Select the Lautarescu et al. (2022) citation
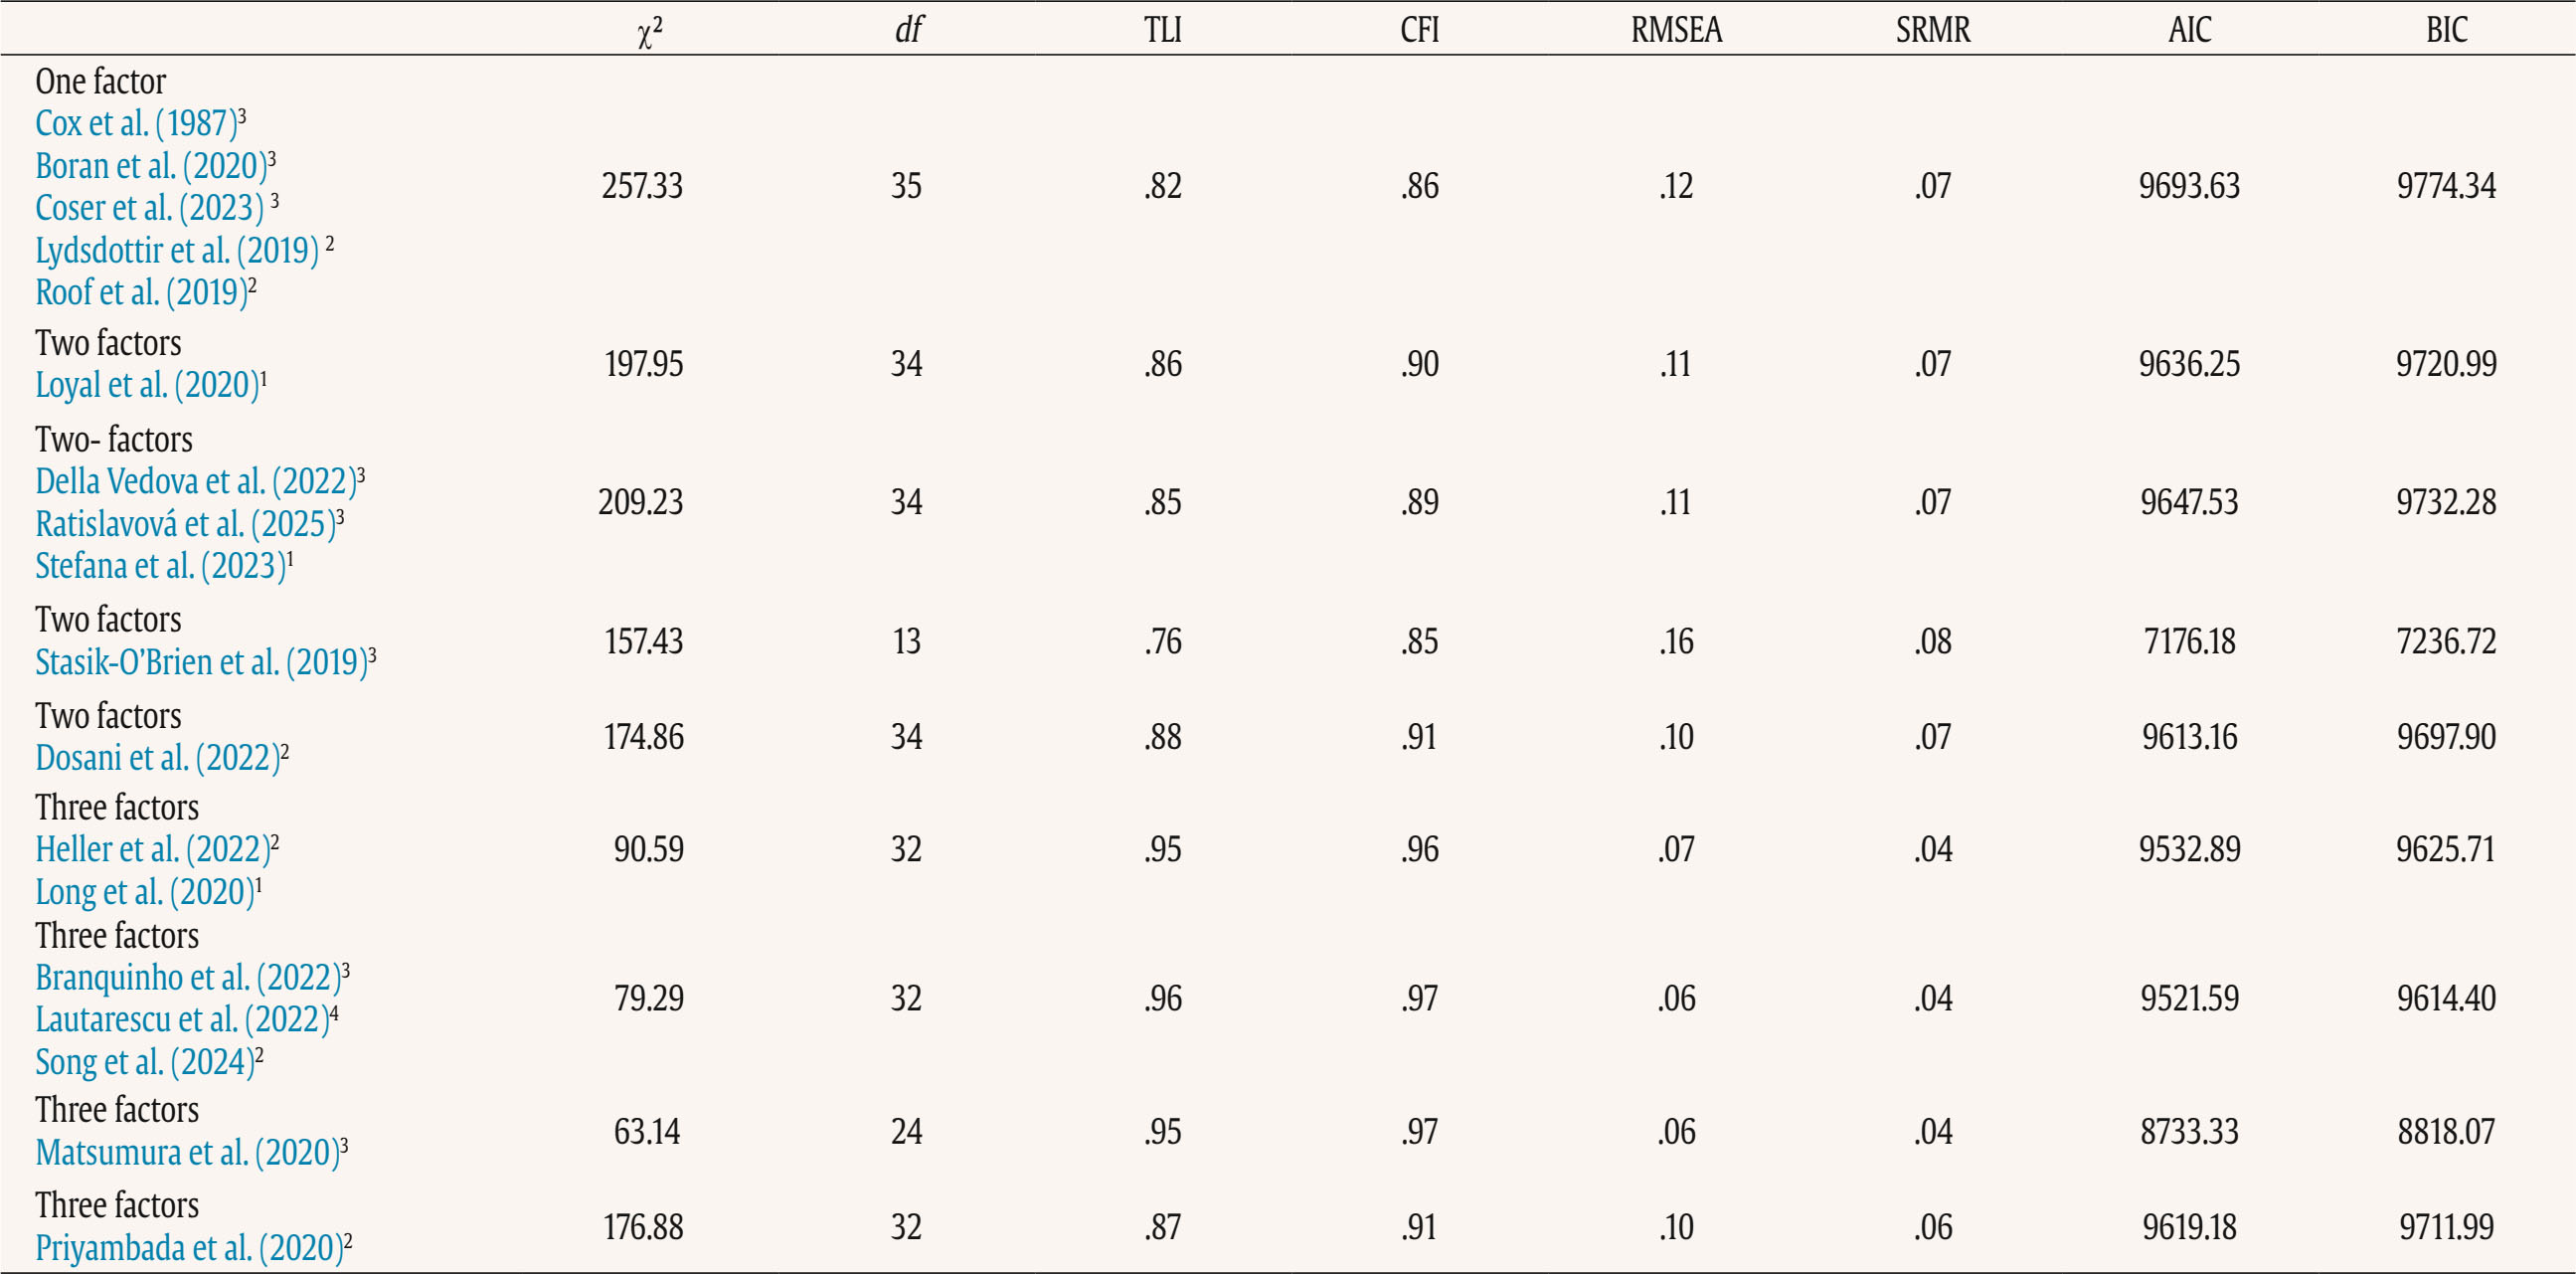The image size is (2576, 1274). 182,1020
